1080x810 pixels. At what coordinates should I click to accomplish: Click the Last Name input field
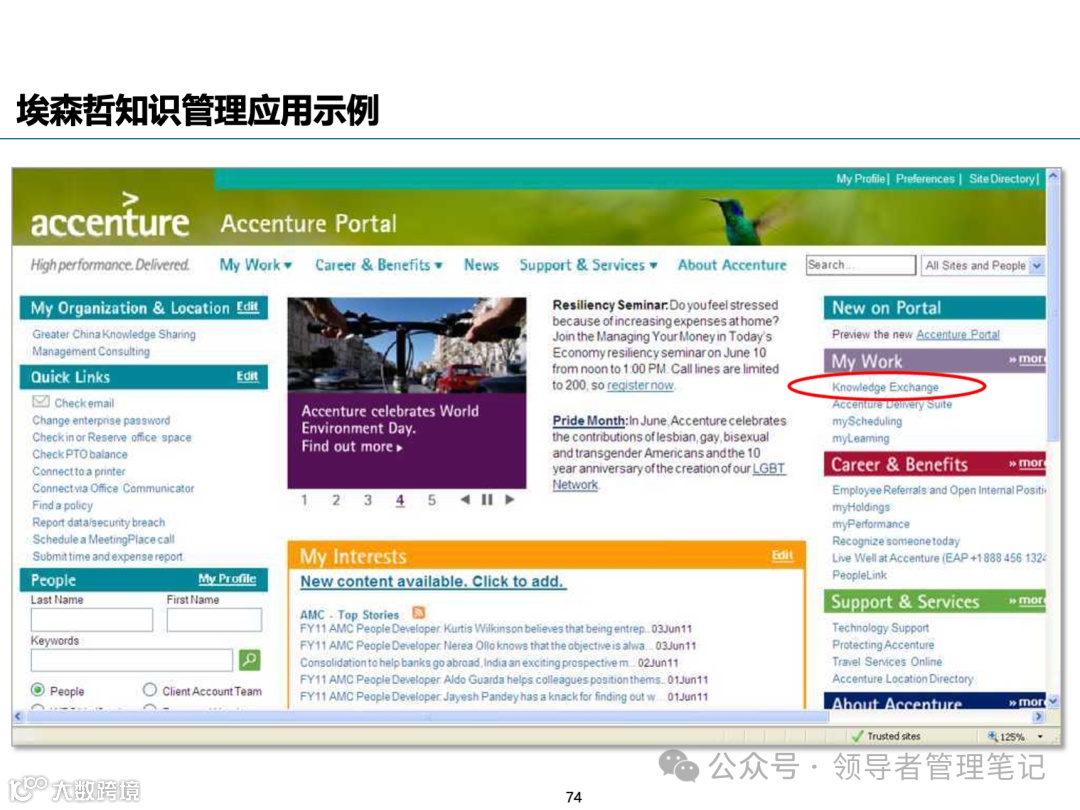[x=92, y=620]
